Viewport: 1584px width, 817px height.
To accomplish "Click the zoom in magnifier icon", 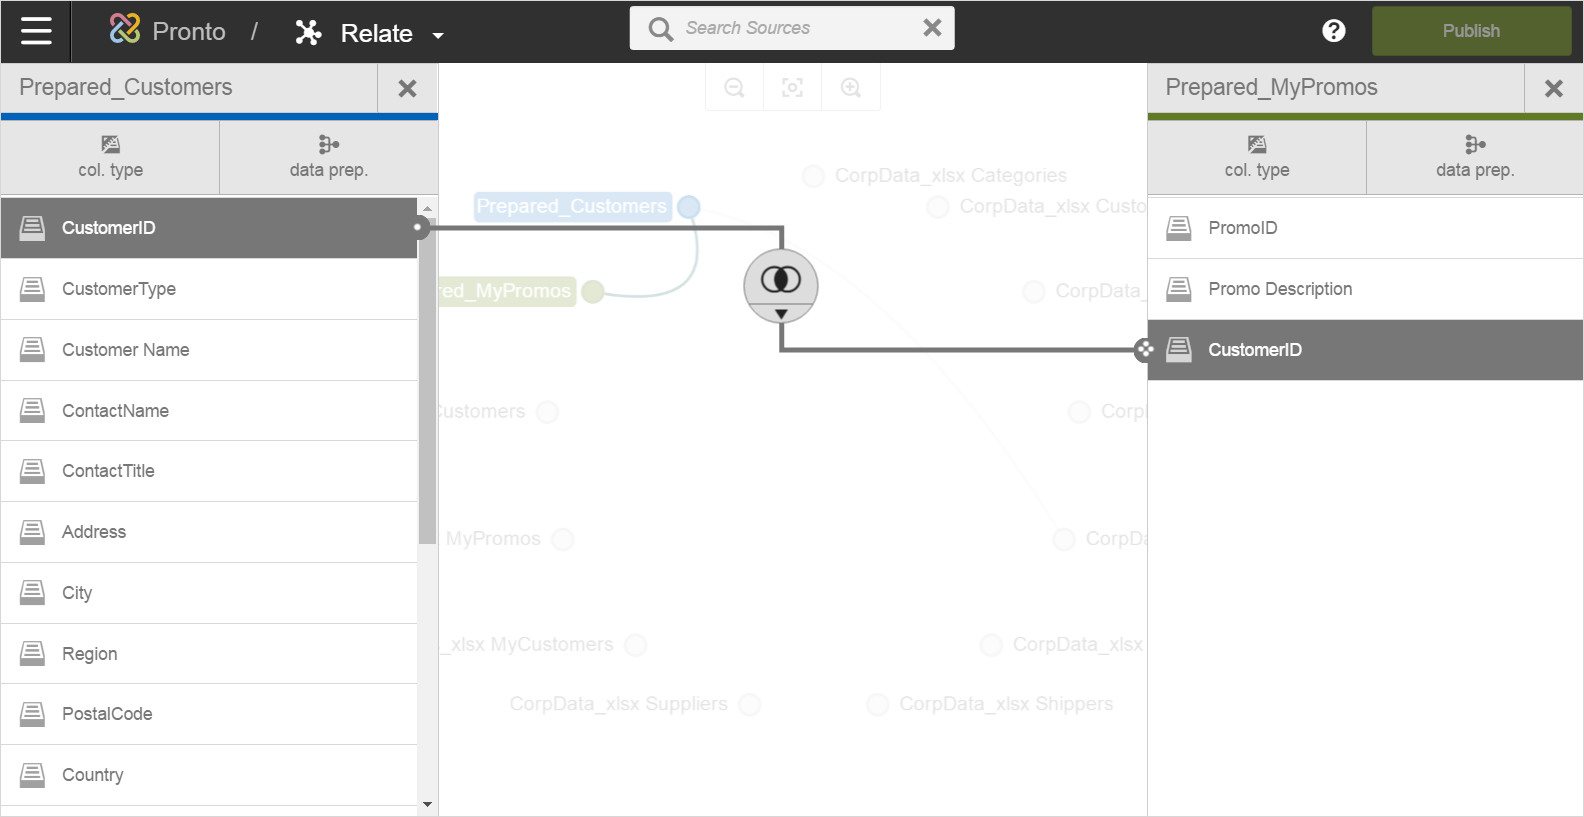I will pyautogui.click(x=851, y=88).
